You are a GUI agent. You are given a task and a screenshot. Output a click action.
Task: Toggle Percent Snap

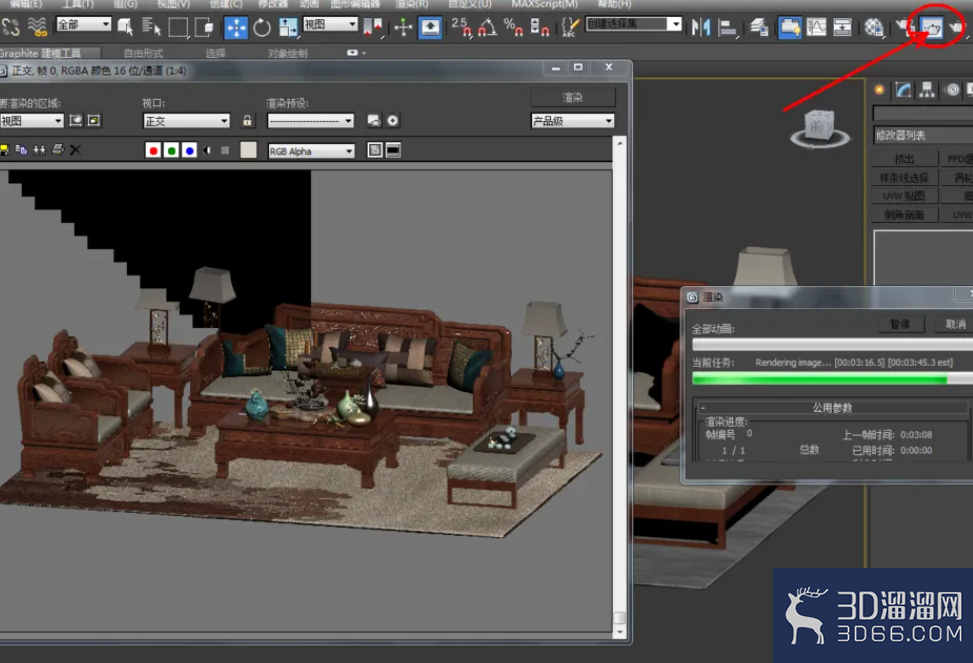[x=513, y=27]
